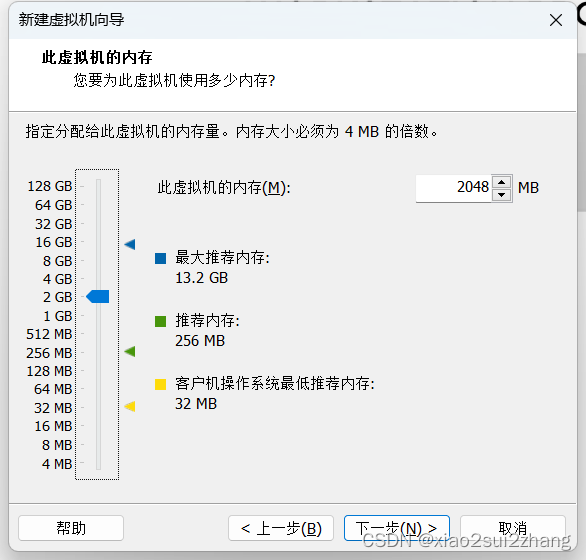Cancel the wizard via 取消 button
The width and height of the screenshot is (586, 560).
pyautogui.click(x=513, y=528)
